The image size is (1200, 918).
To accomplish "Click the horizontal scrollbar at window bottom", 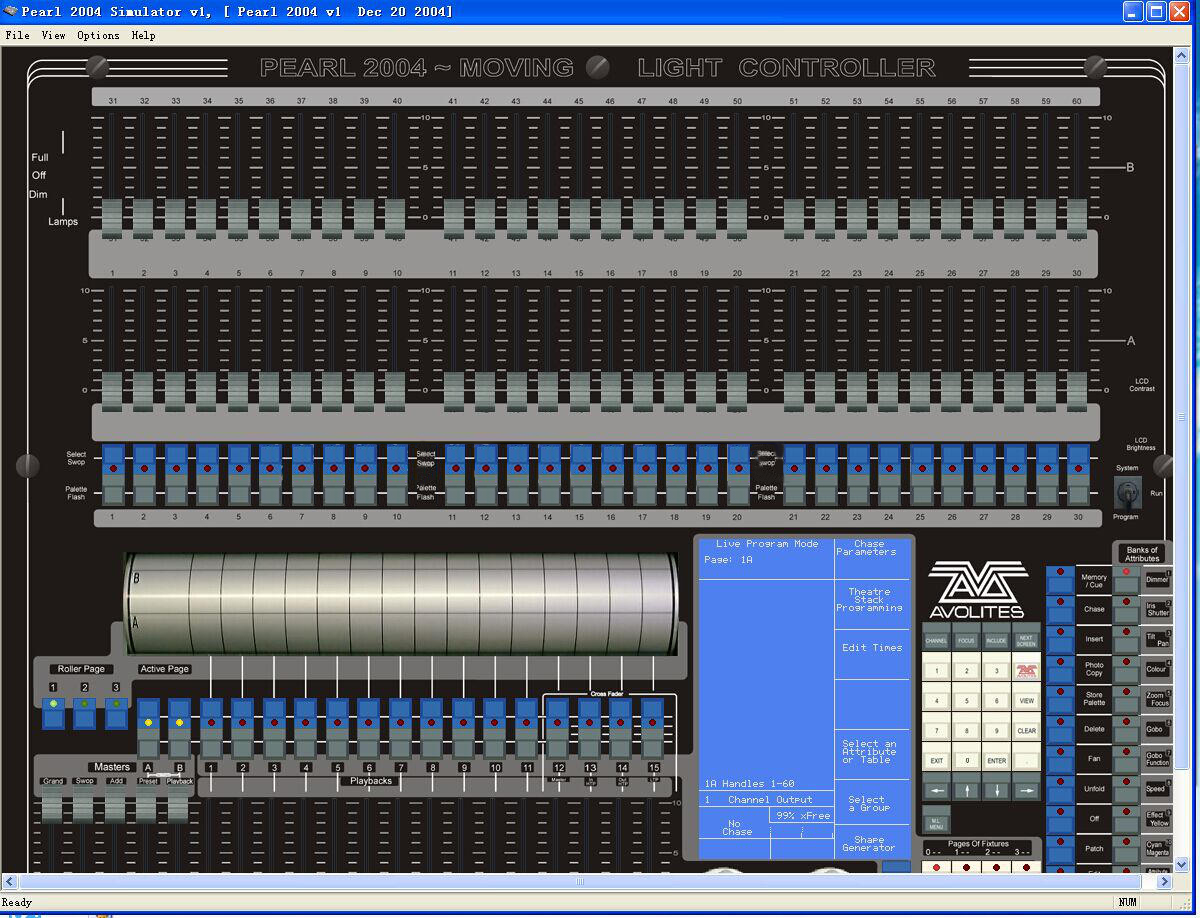I will pyautogui.click(x=579, y=882).
